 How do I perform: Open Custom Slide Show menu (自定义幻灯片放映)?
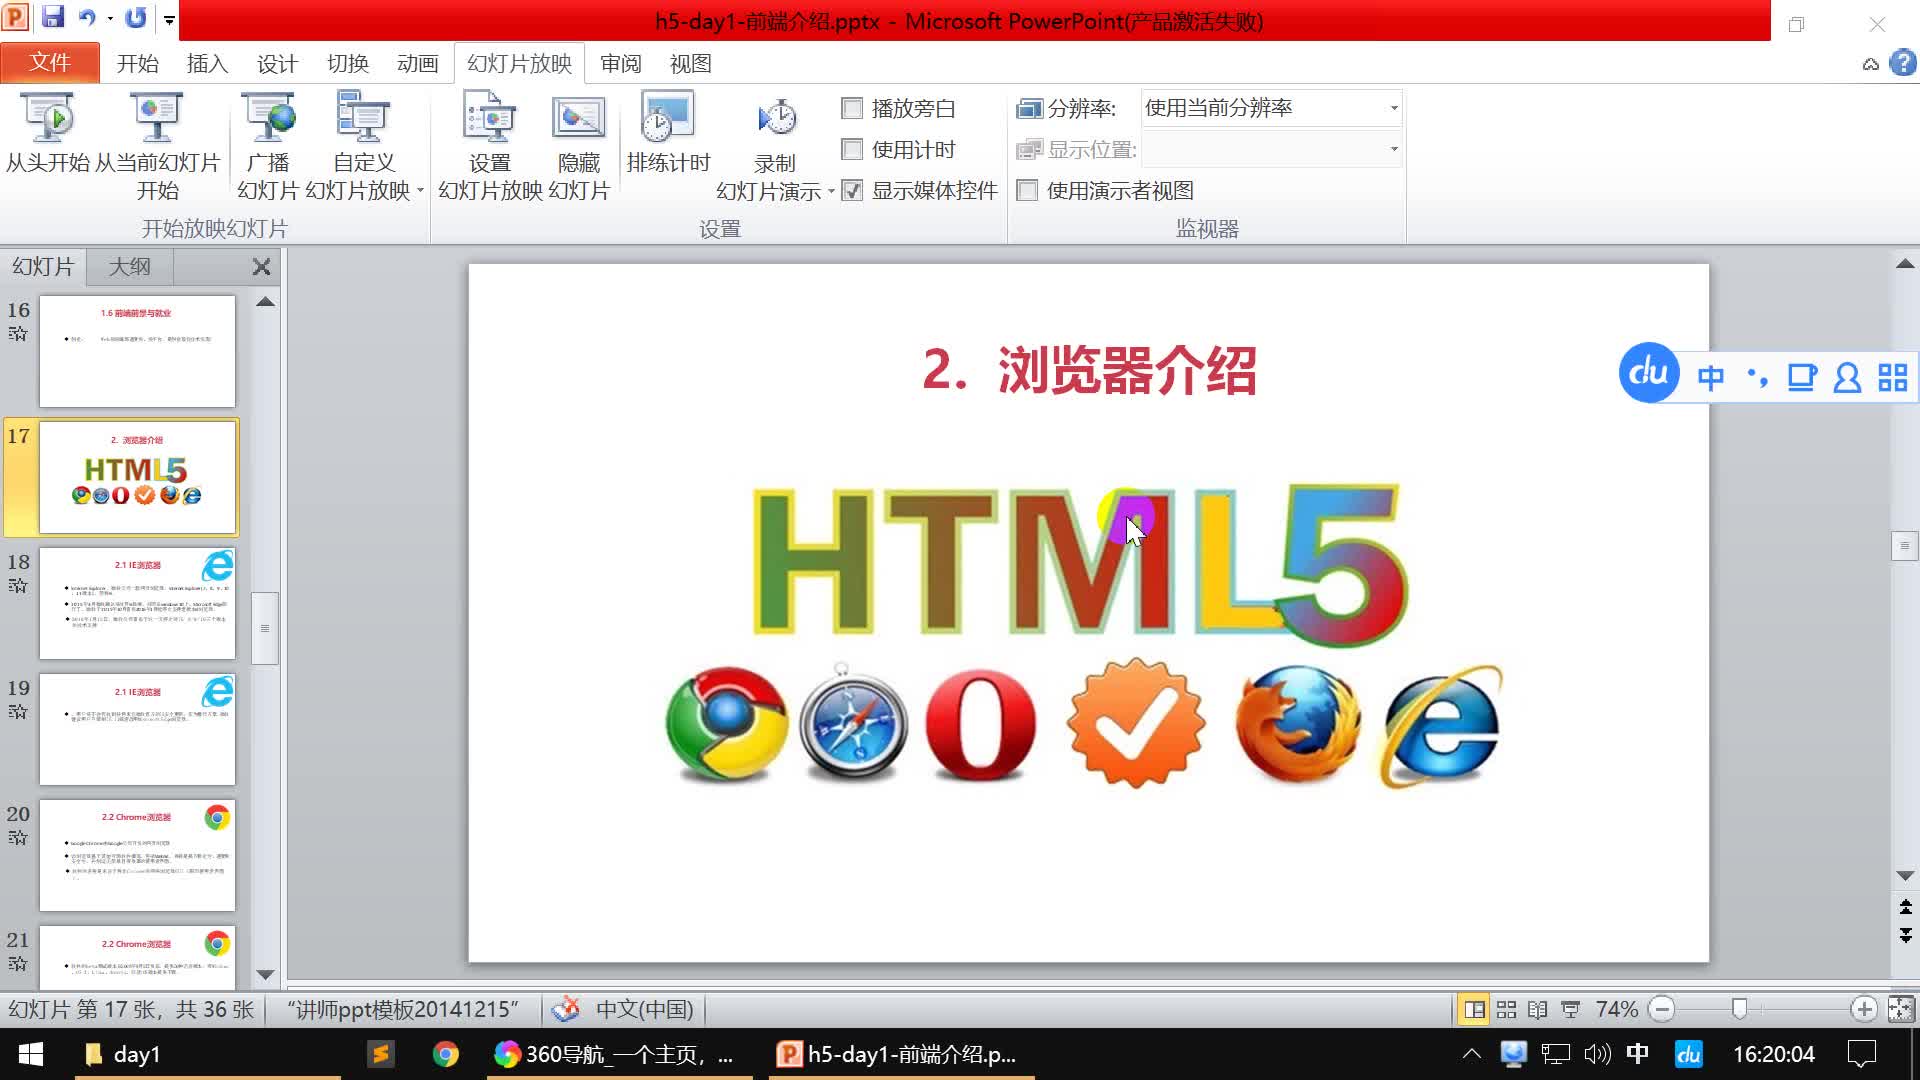364,147
